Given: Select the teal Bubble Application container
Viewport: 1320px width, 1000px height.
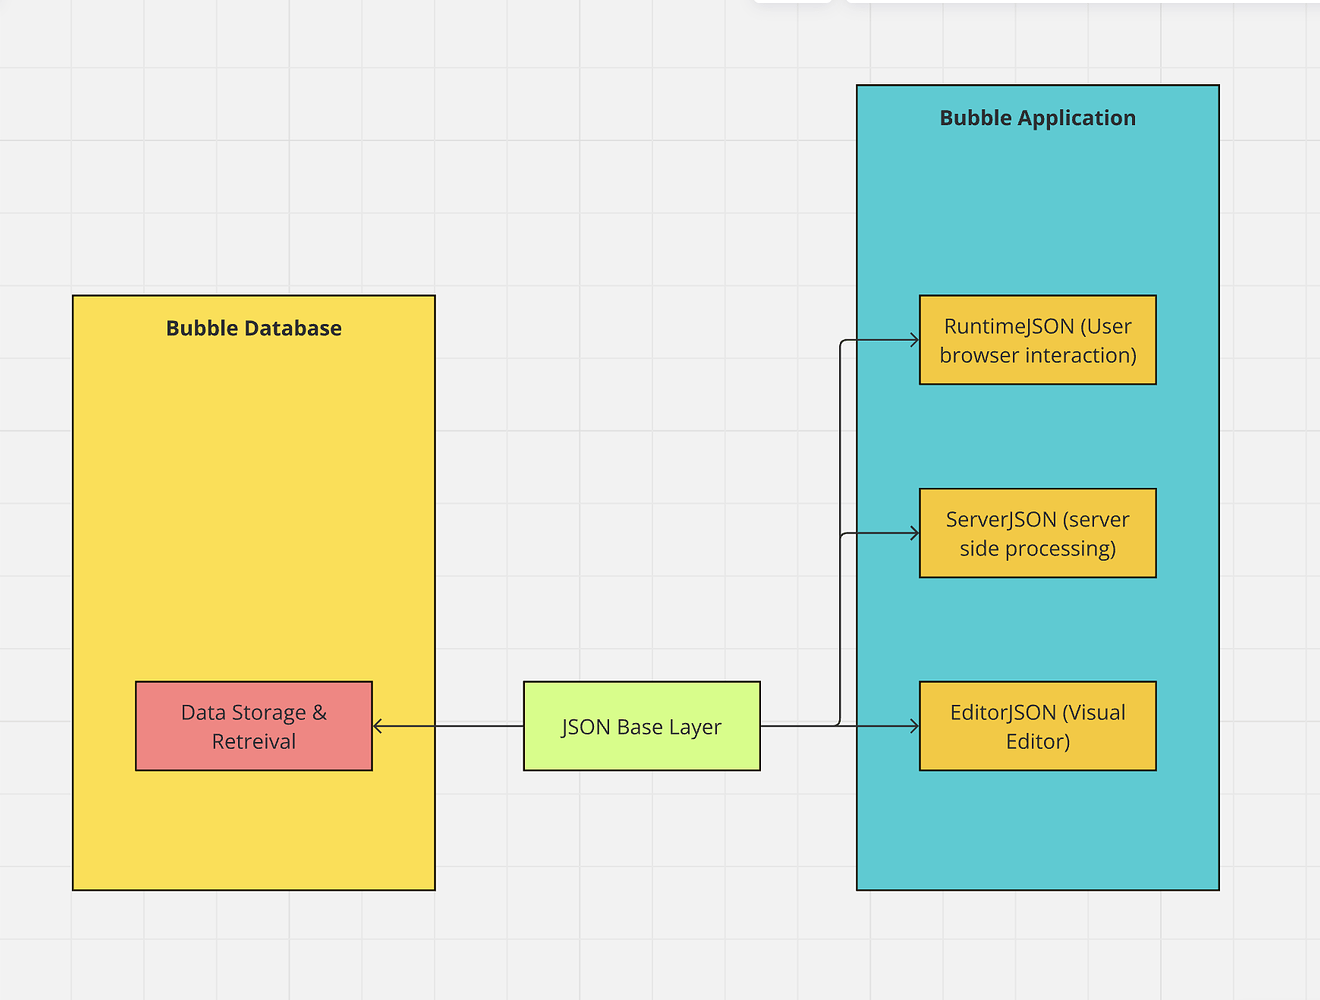Looking at the screenshot, I should (x=1037, y=200).
